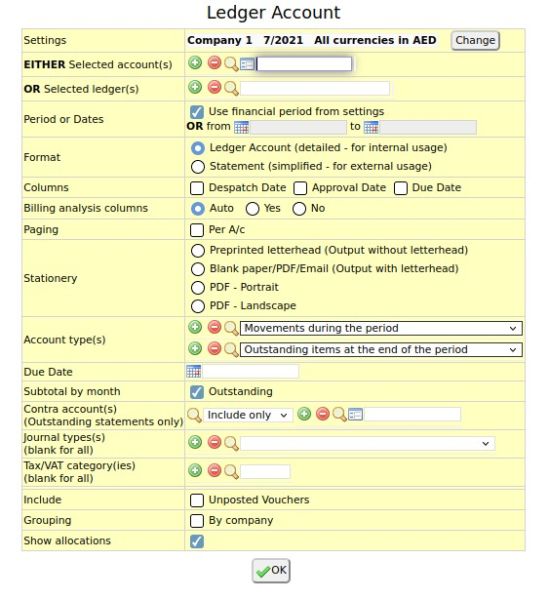549x600 pixels.
Task: Select Yes for billing analysis columns
Action: coord(253,209)
